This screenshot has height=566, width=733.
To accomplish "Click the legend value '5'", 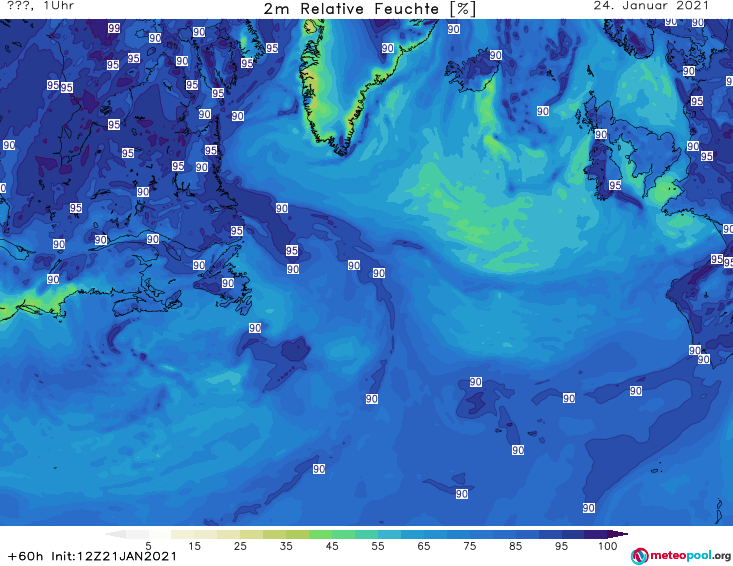I will click(148, 546).
